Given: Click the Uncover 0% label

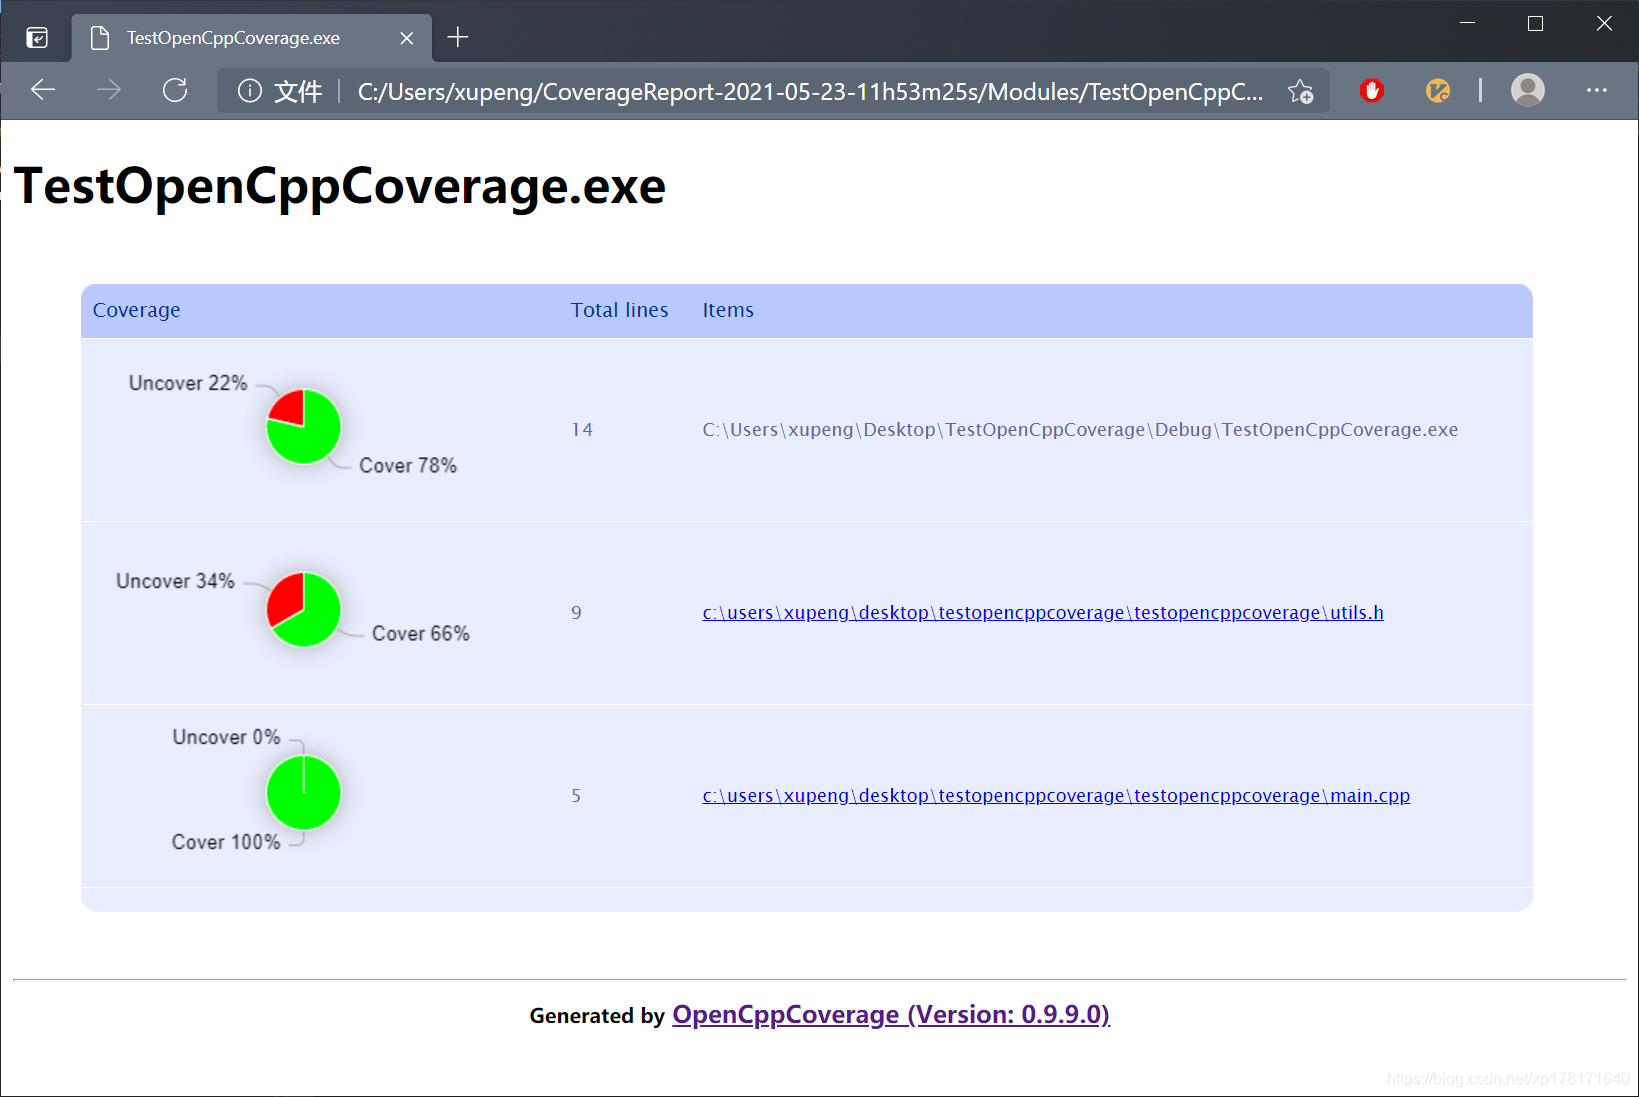Looking at the screenshot, I should pyautogui.click(x=226, y=738).
